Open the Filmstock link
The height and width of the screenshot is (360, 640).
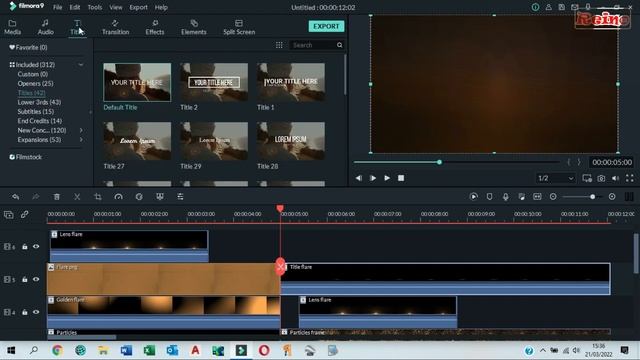(25, 157)
